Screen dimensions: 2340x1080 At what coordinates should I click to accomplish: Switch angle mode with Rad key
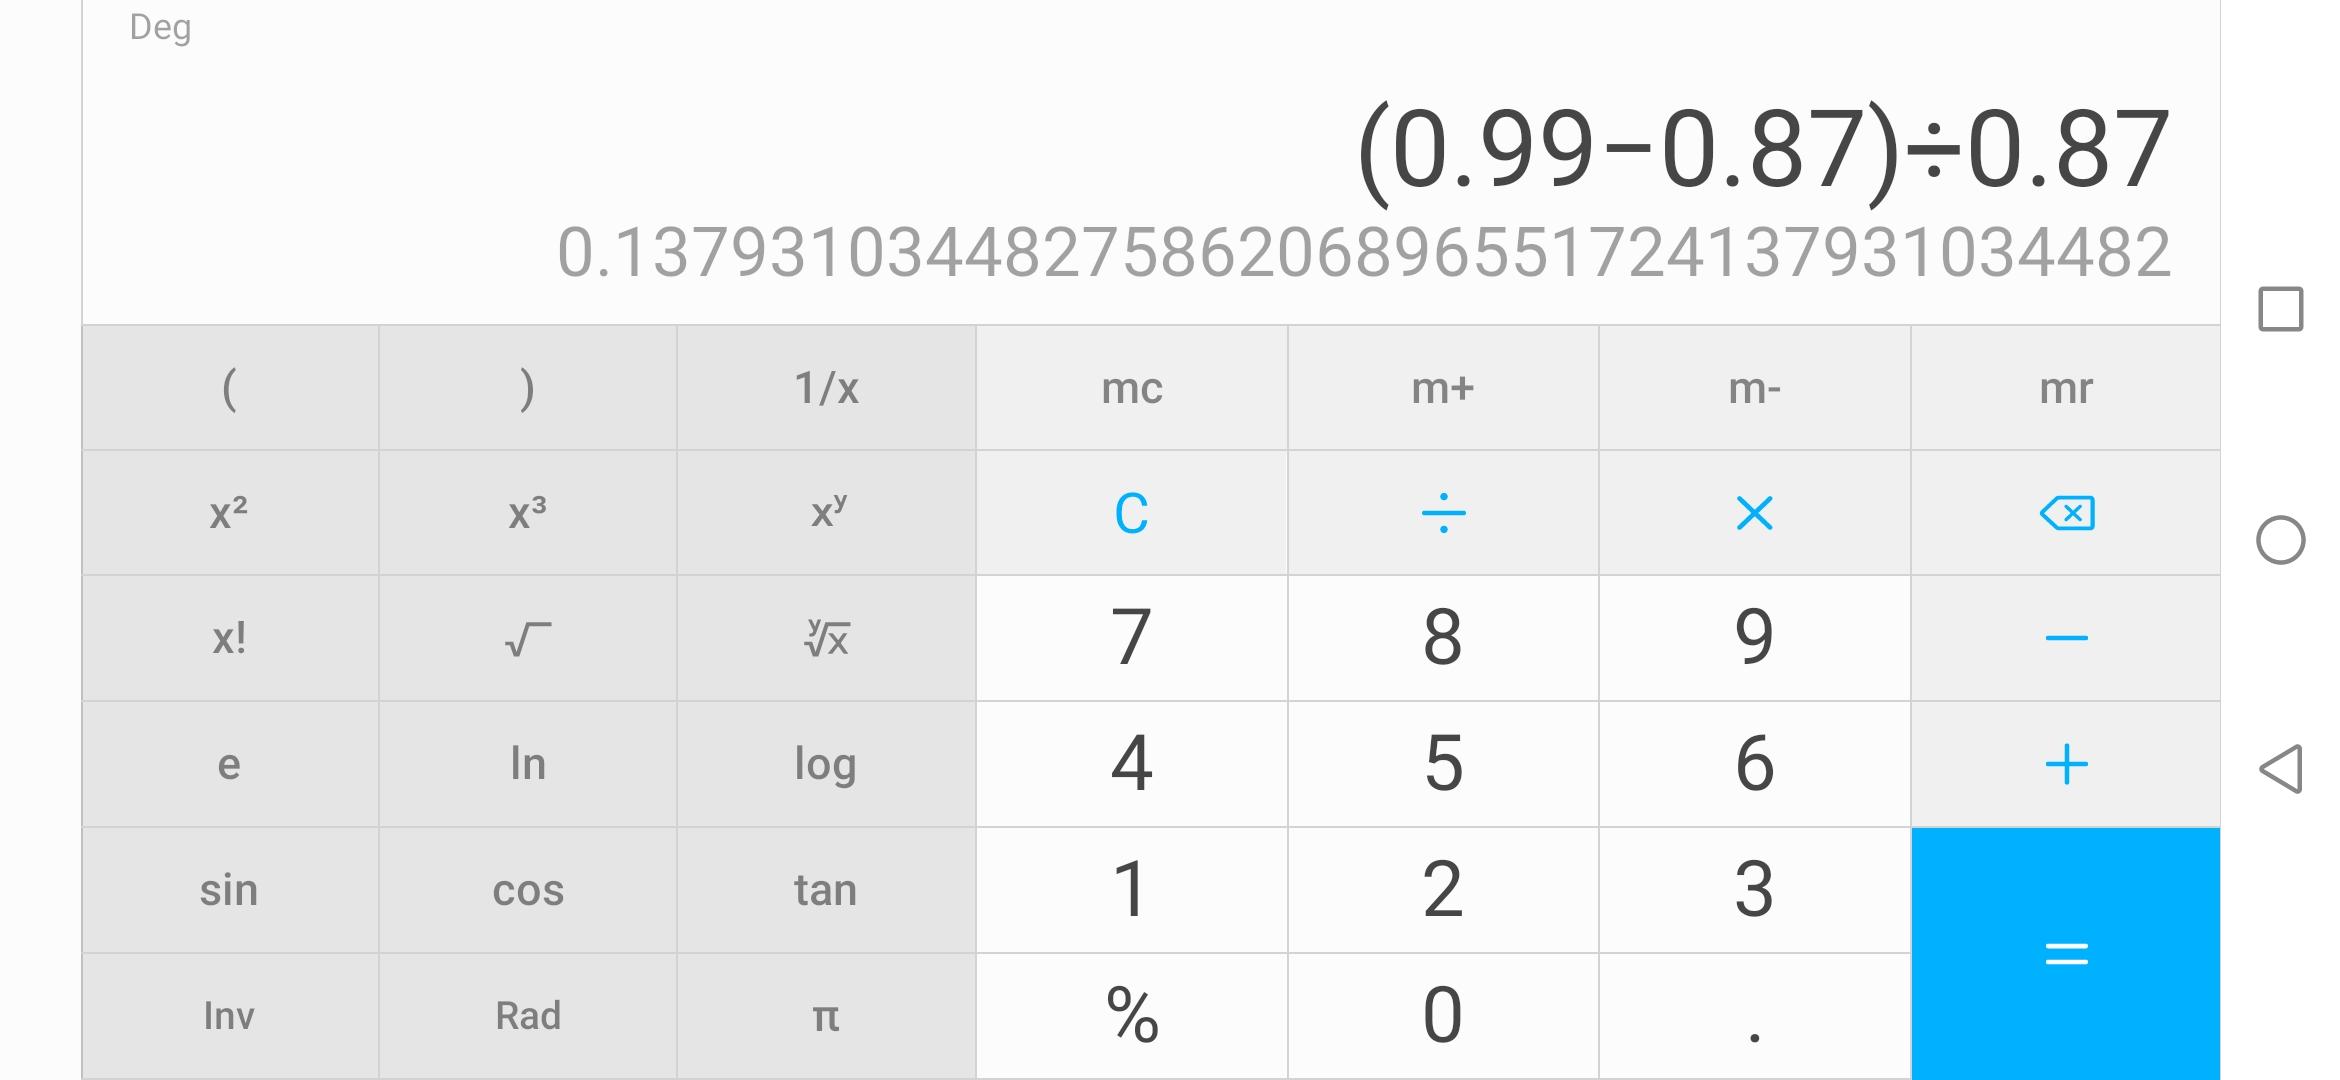[528, 1016]
